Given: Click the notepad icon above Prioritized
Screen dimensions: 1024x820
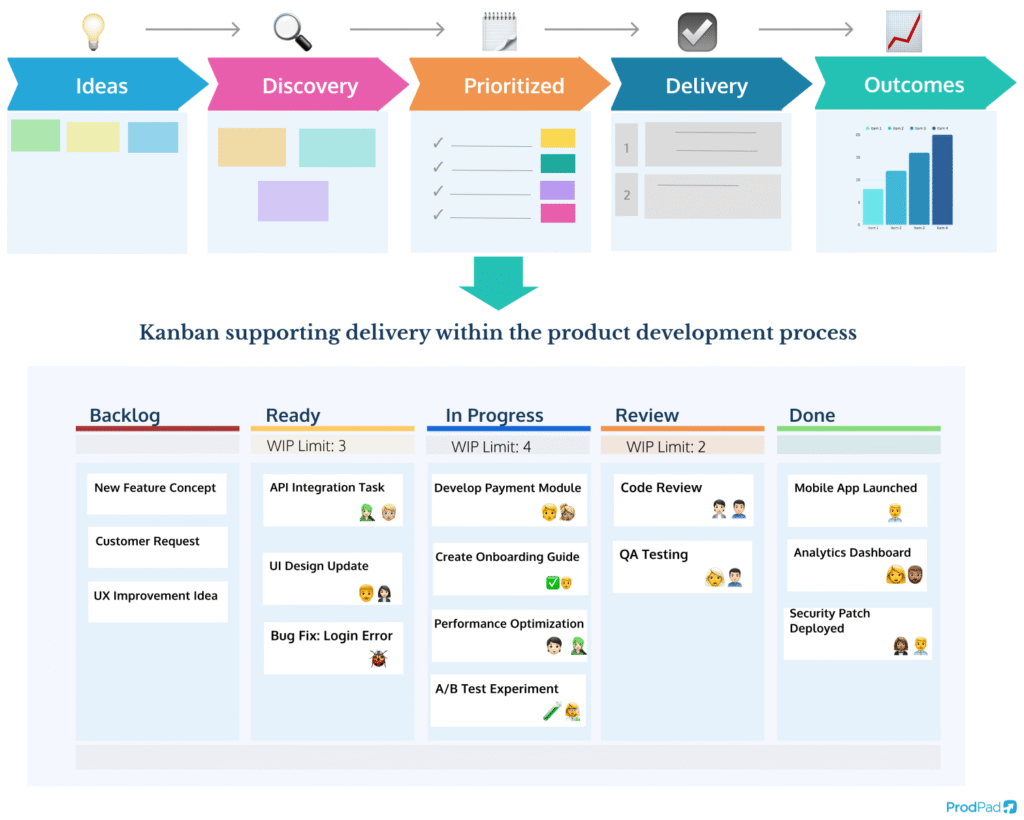Looking at the screenshot, I should (x=500, y=31).
